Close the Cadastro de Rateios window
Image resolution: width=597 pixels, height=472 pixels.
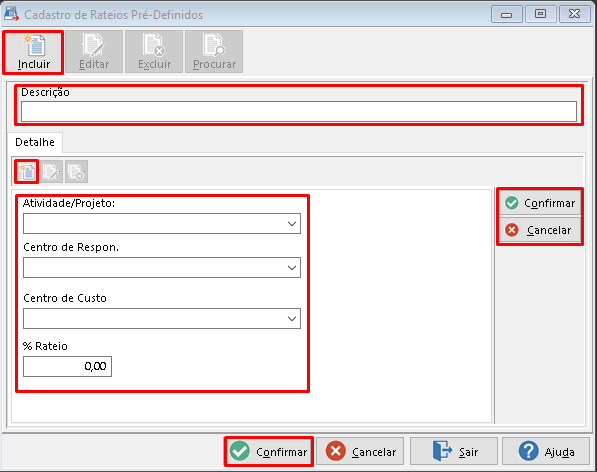click(x=574, y=14)
